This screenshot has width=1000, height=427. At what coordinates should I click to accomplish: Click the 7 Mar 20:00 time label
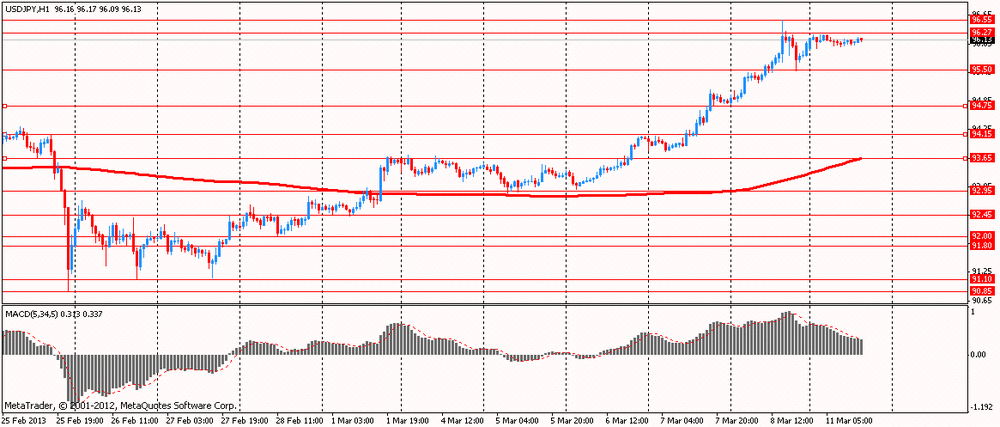(739, 421)
